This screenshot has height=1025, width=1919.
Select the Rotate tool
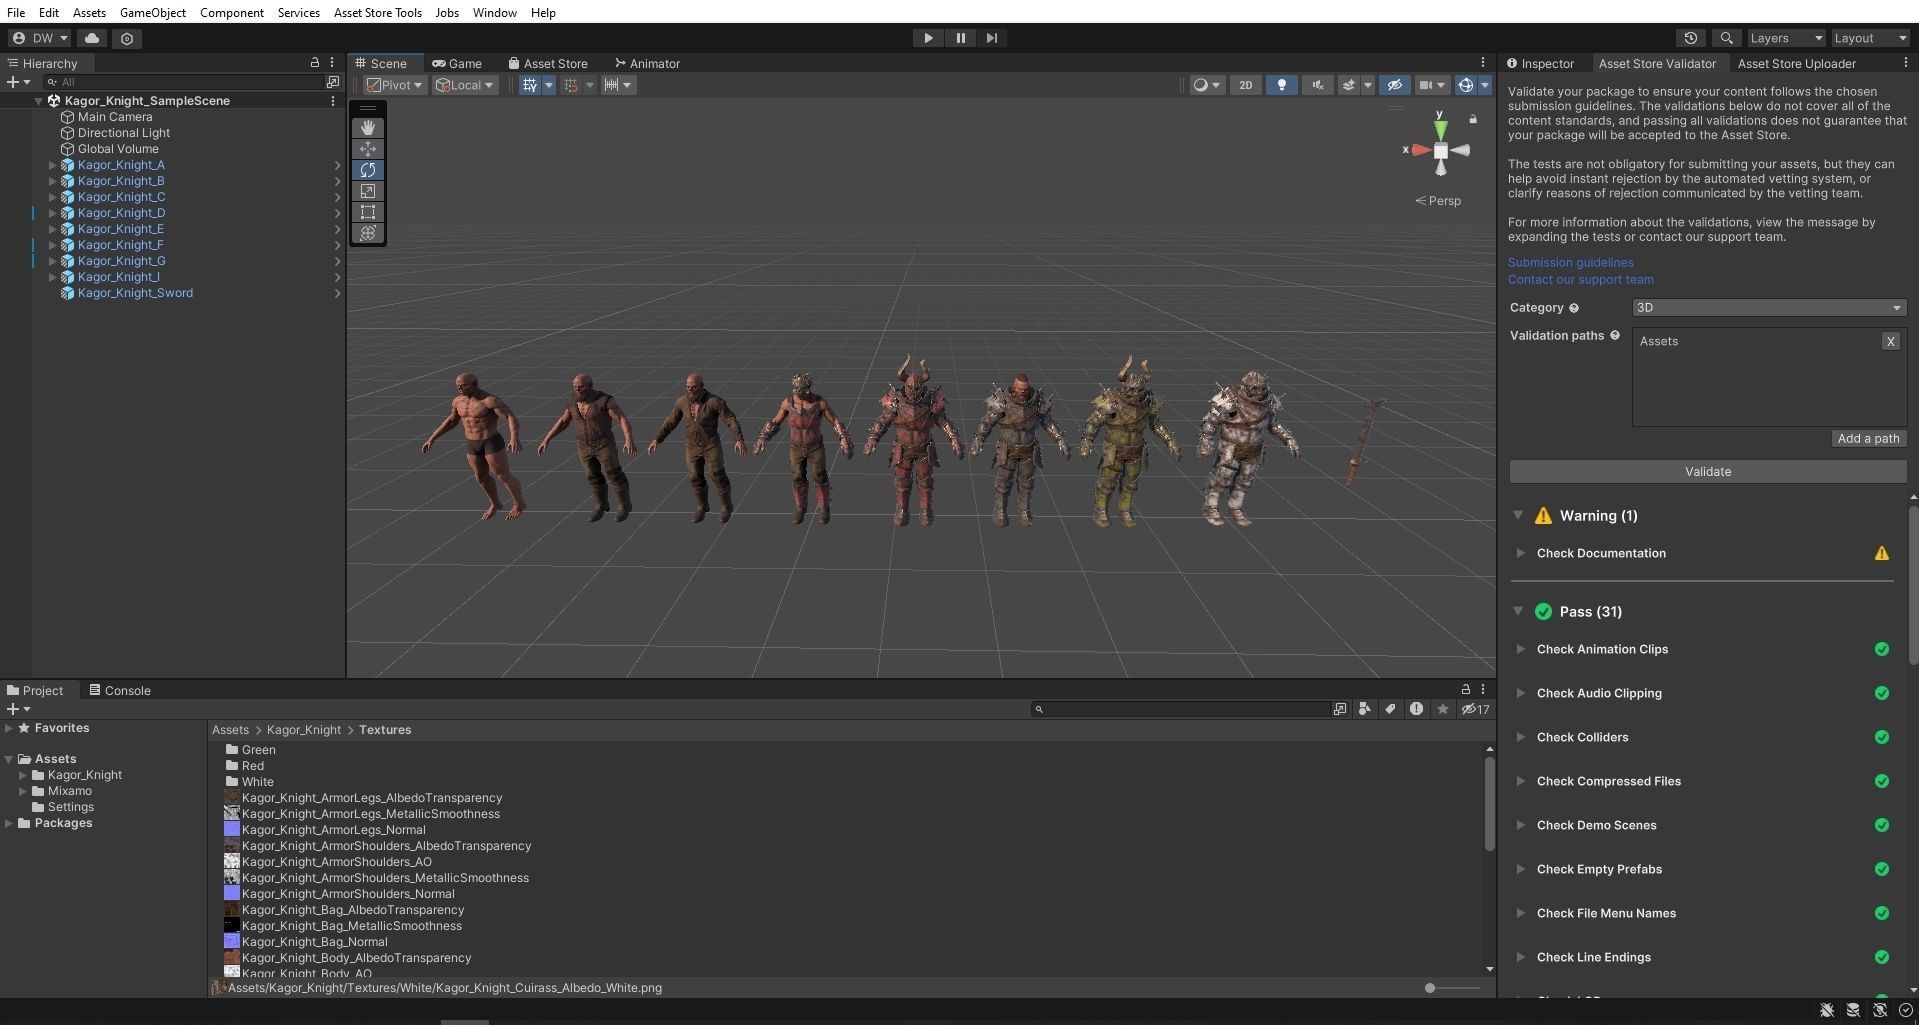(368, 170)
